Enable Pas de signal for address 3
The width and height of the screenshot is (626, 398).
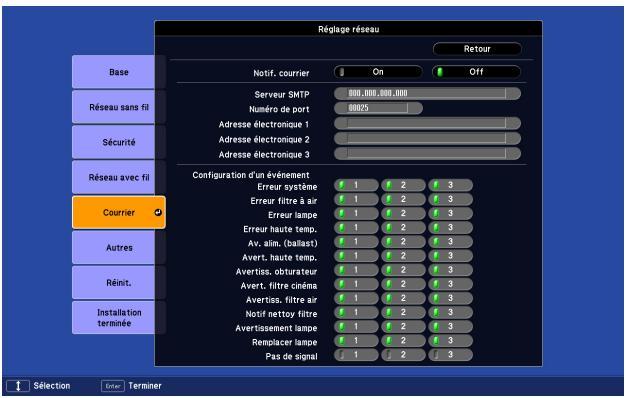pyautogui.click(x=450, y=354)
